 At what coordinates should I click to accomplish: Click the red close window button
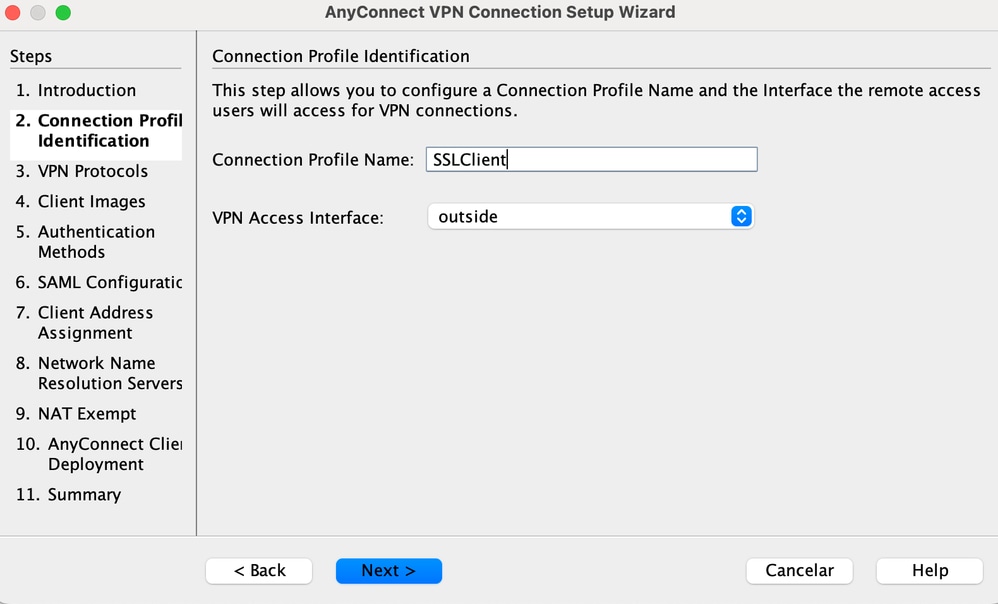point(13,13)
